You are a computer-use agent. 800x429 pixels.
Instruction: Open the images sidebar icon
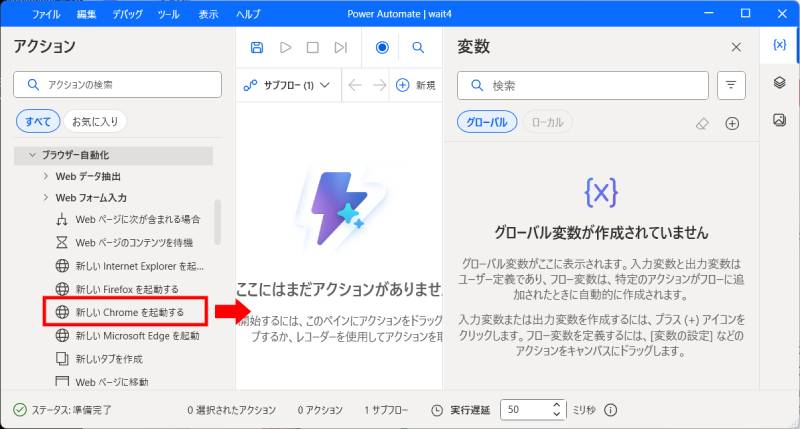[x=780, y=119]
